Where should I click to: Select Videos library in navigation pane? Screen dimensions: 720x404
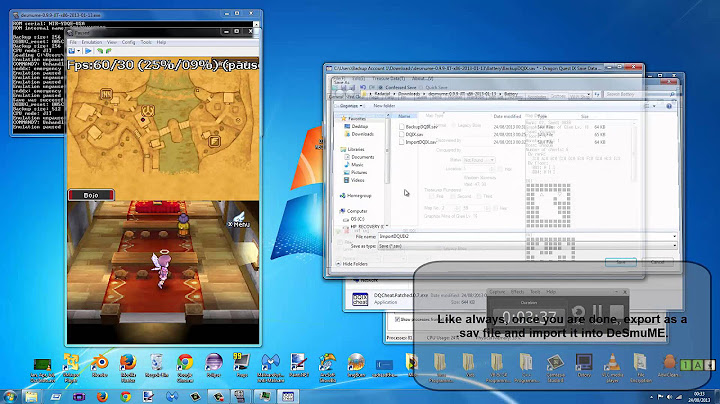coord(354,180)
